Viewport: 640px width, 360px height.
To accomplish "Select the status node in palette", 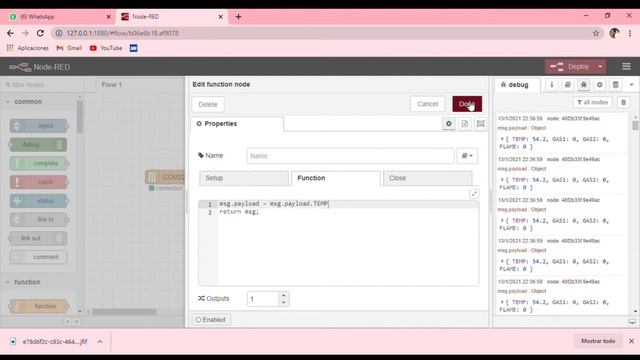I will point(39,201).
